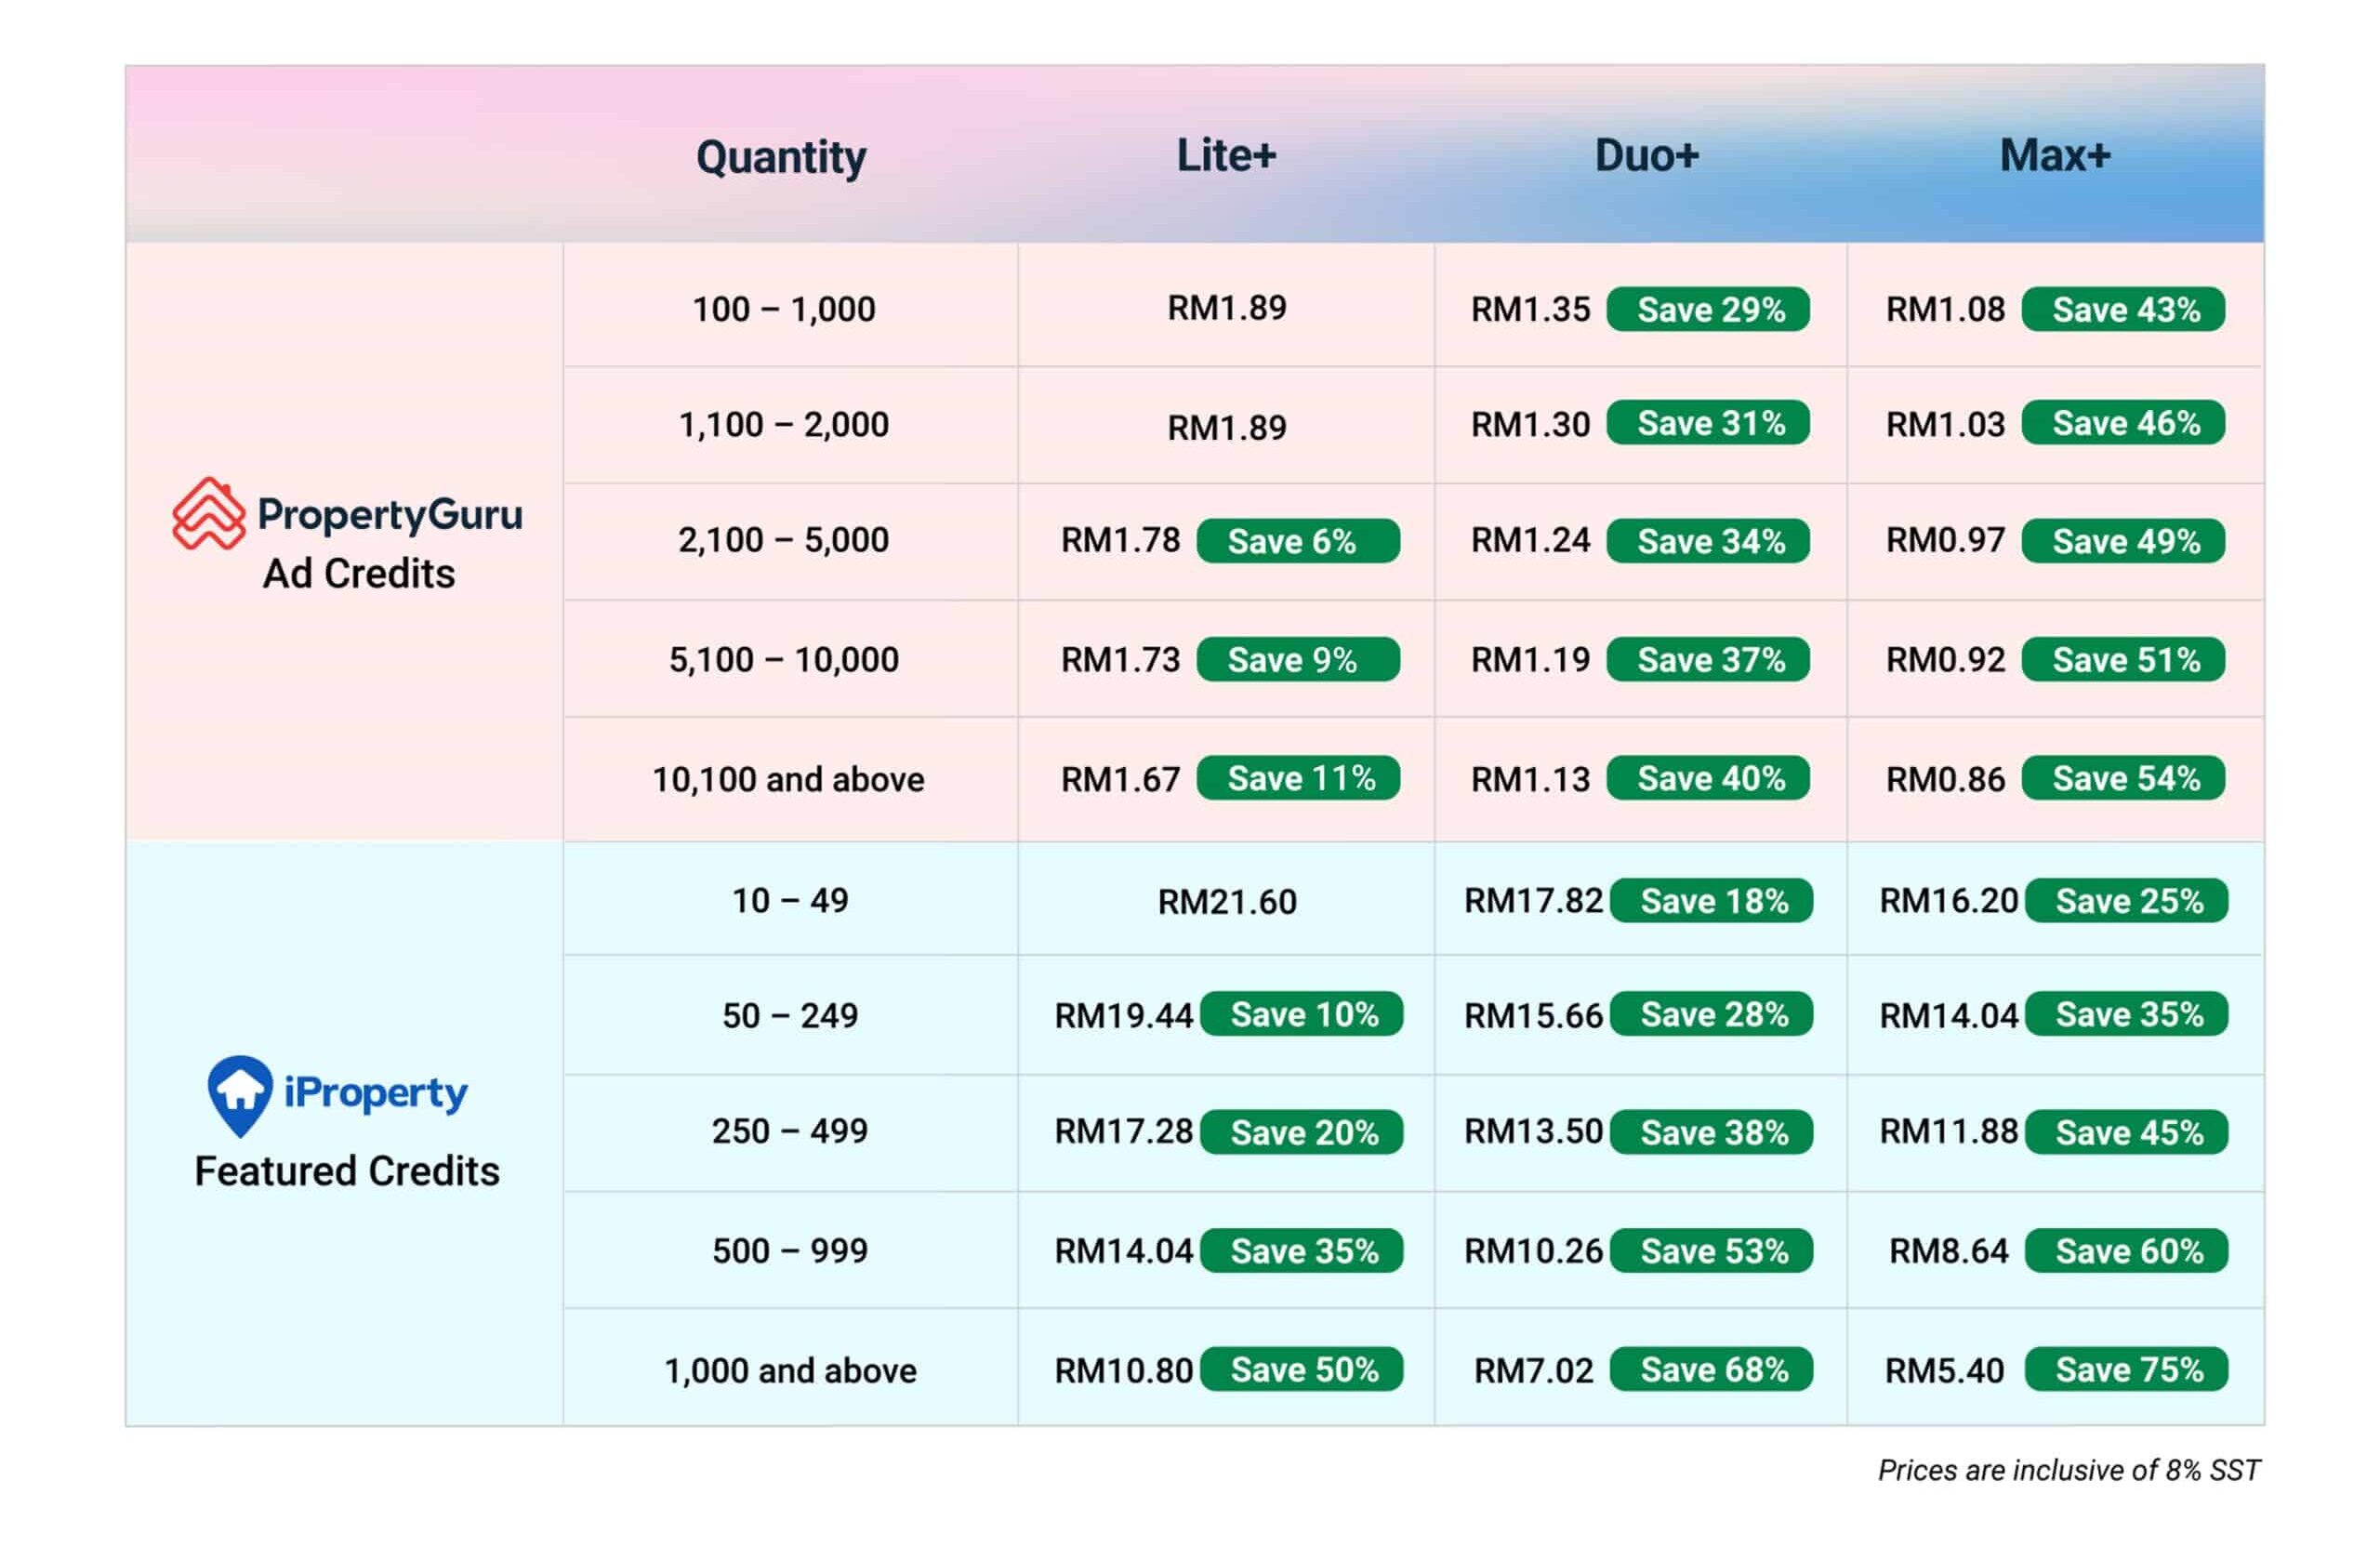
Task: Click the Save 51% badge
Action: (2123, 659)
